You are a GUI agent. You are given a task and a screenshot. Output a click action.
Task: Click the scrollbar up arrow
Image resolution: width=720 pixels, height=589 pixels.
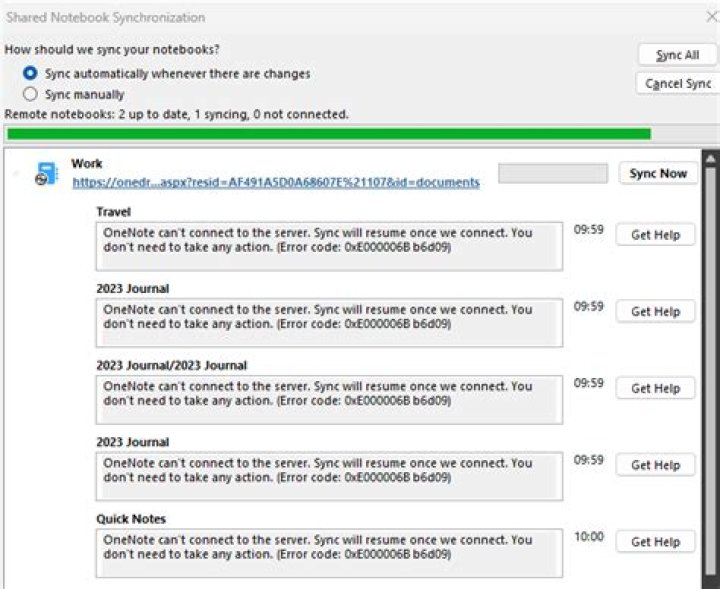pyautogui.click(x=710, y=159)
